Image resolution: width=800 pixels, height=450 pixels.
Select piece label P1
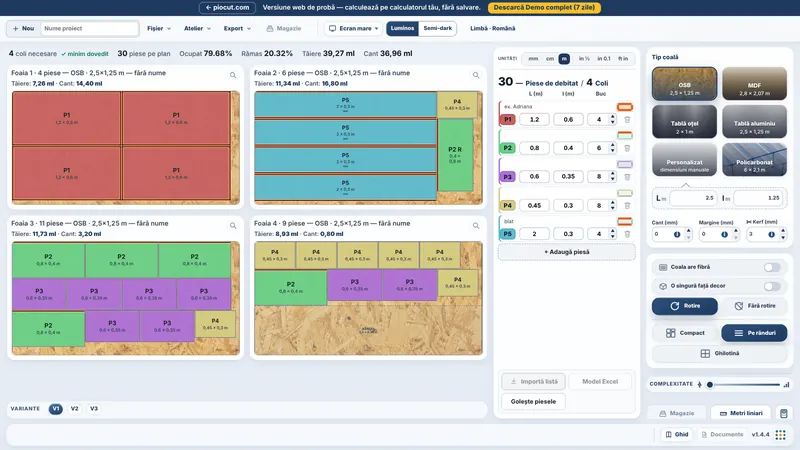508,119
